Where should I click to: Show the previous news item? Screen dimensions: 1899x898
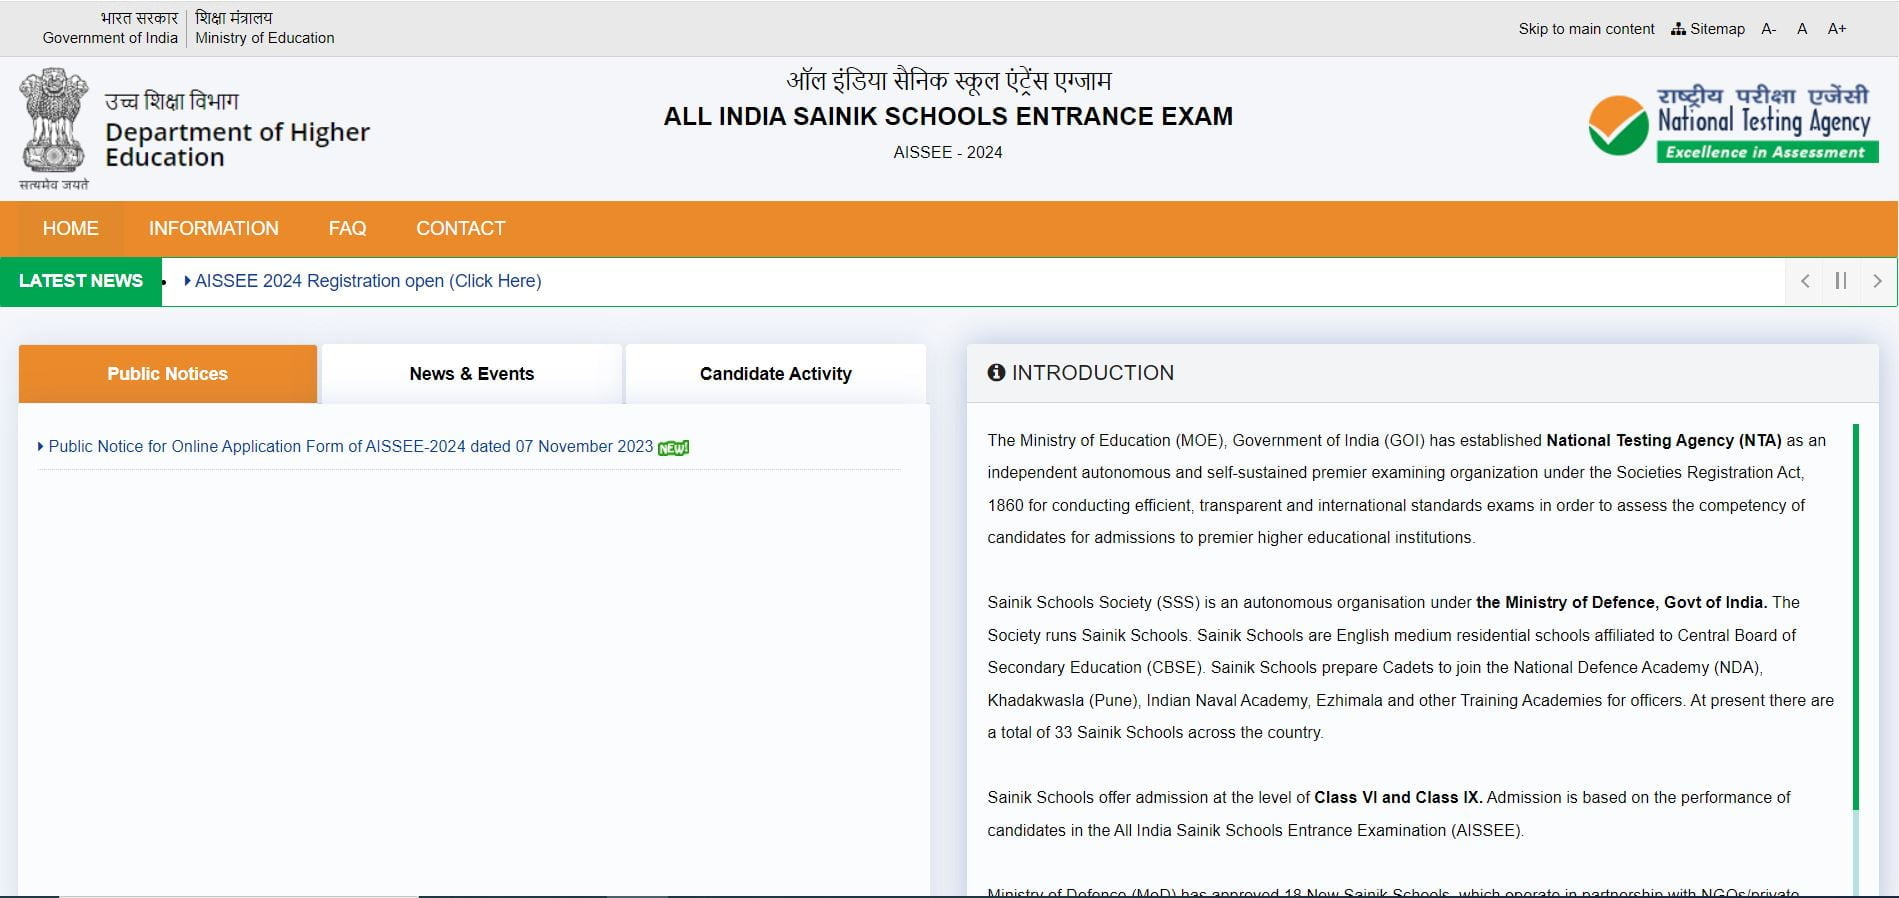coord(1805,281)
